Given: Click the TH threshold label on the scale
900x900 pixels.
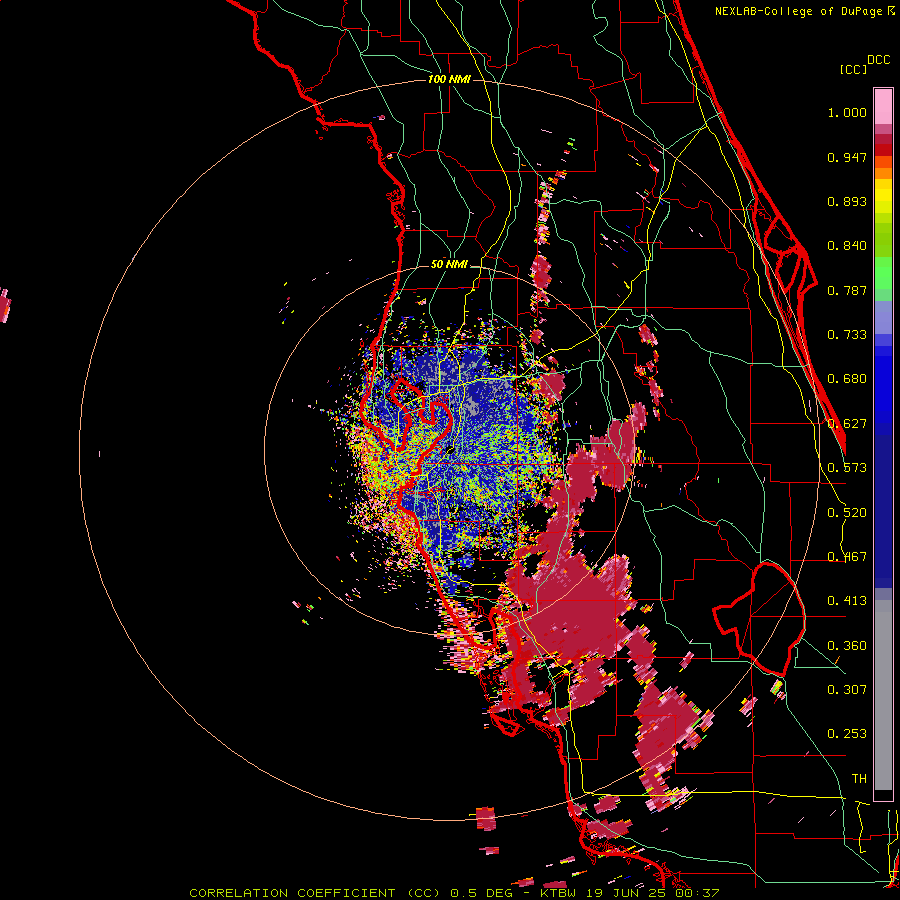Looking at the screenshot, I should click(x=859, y=779).
